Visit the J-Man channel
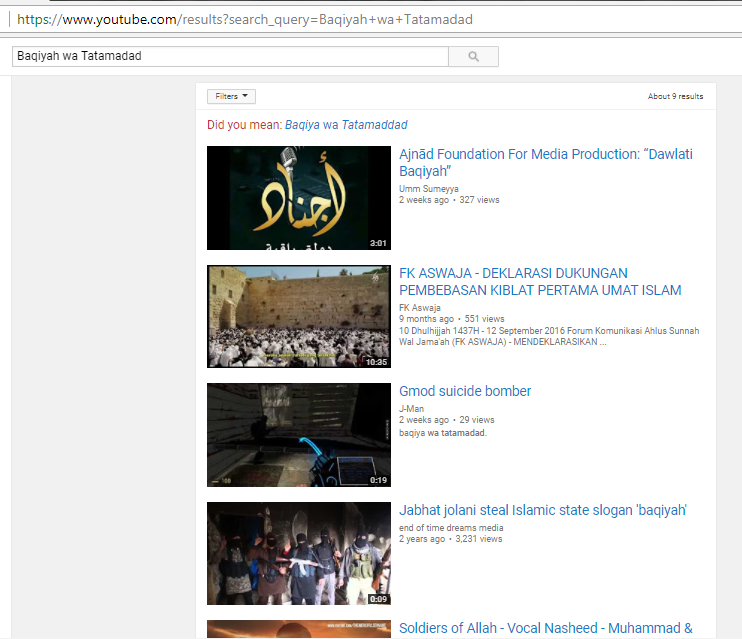Viewport: 742px width, 639px height. pyautogui.click(x=411, y=408)
